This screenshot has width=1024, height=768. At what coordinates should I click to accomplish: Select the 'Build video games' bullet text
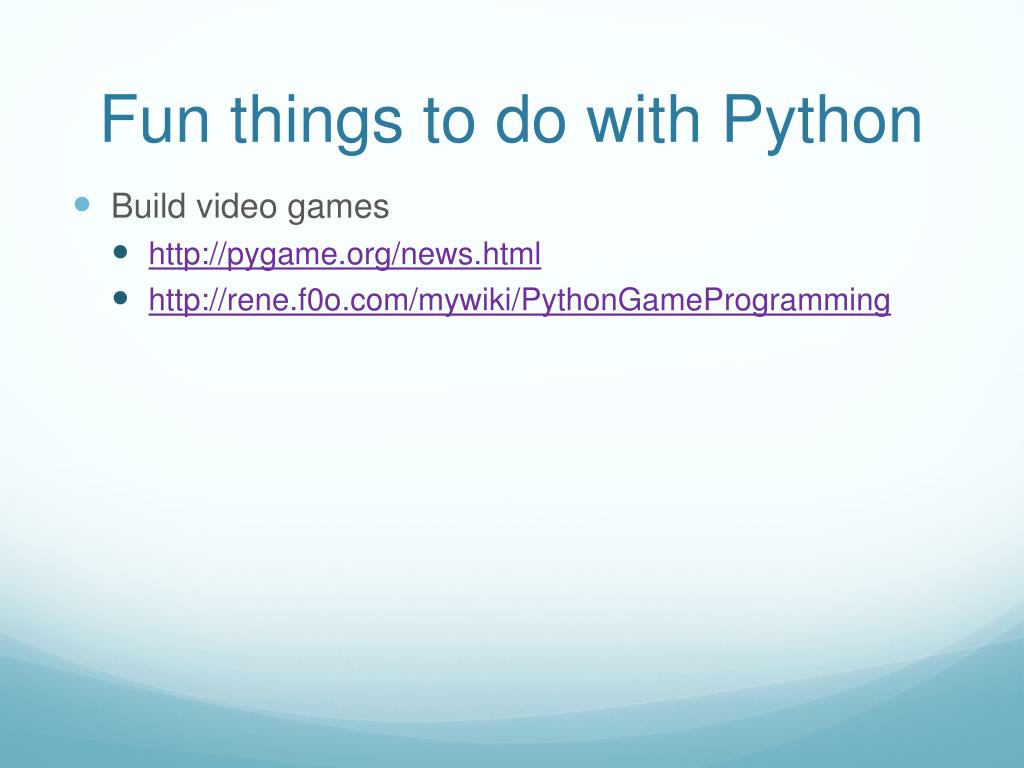(250, 206)
